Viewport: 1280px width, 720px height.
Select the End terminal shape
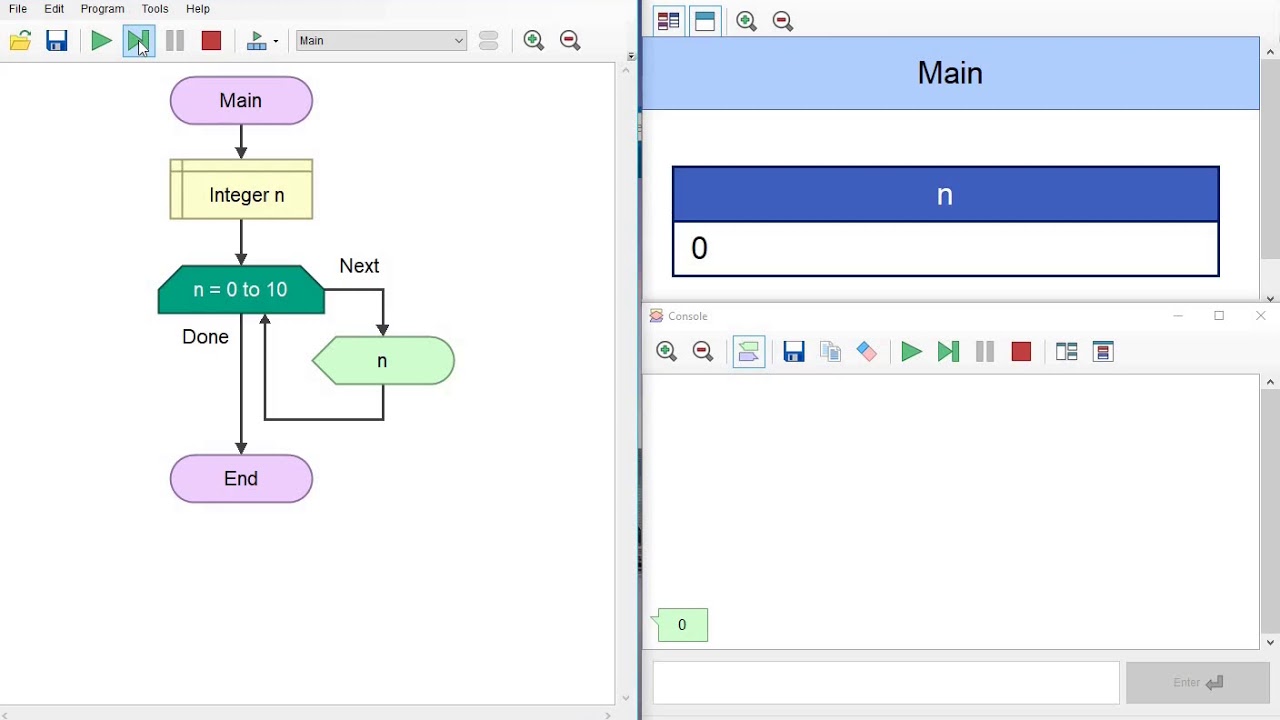point(241,479)
